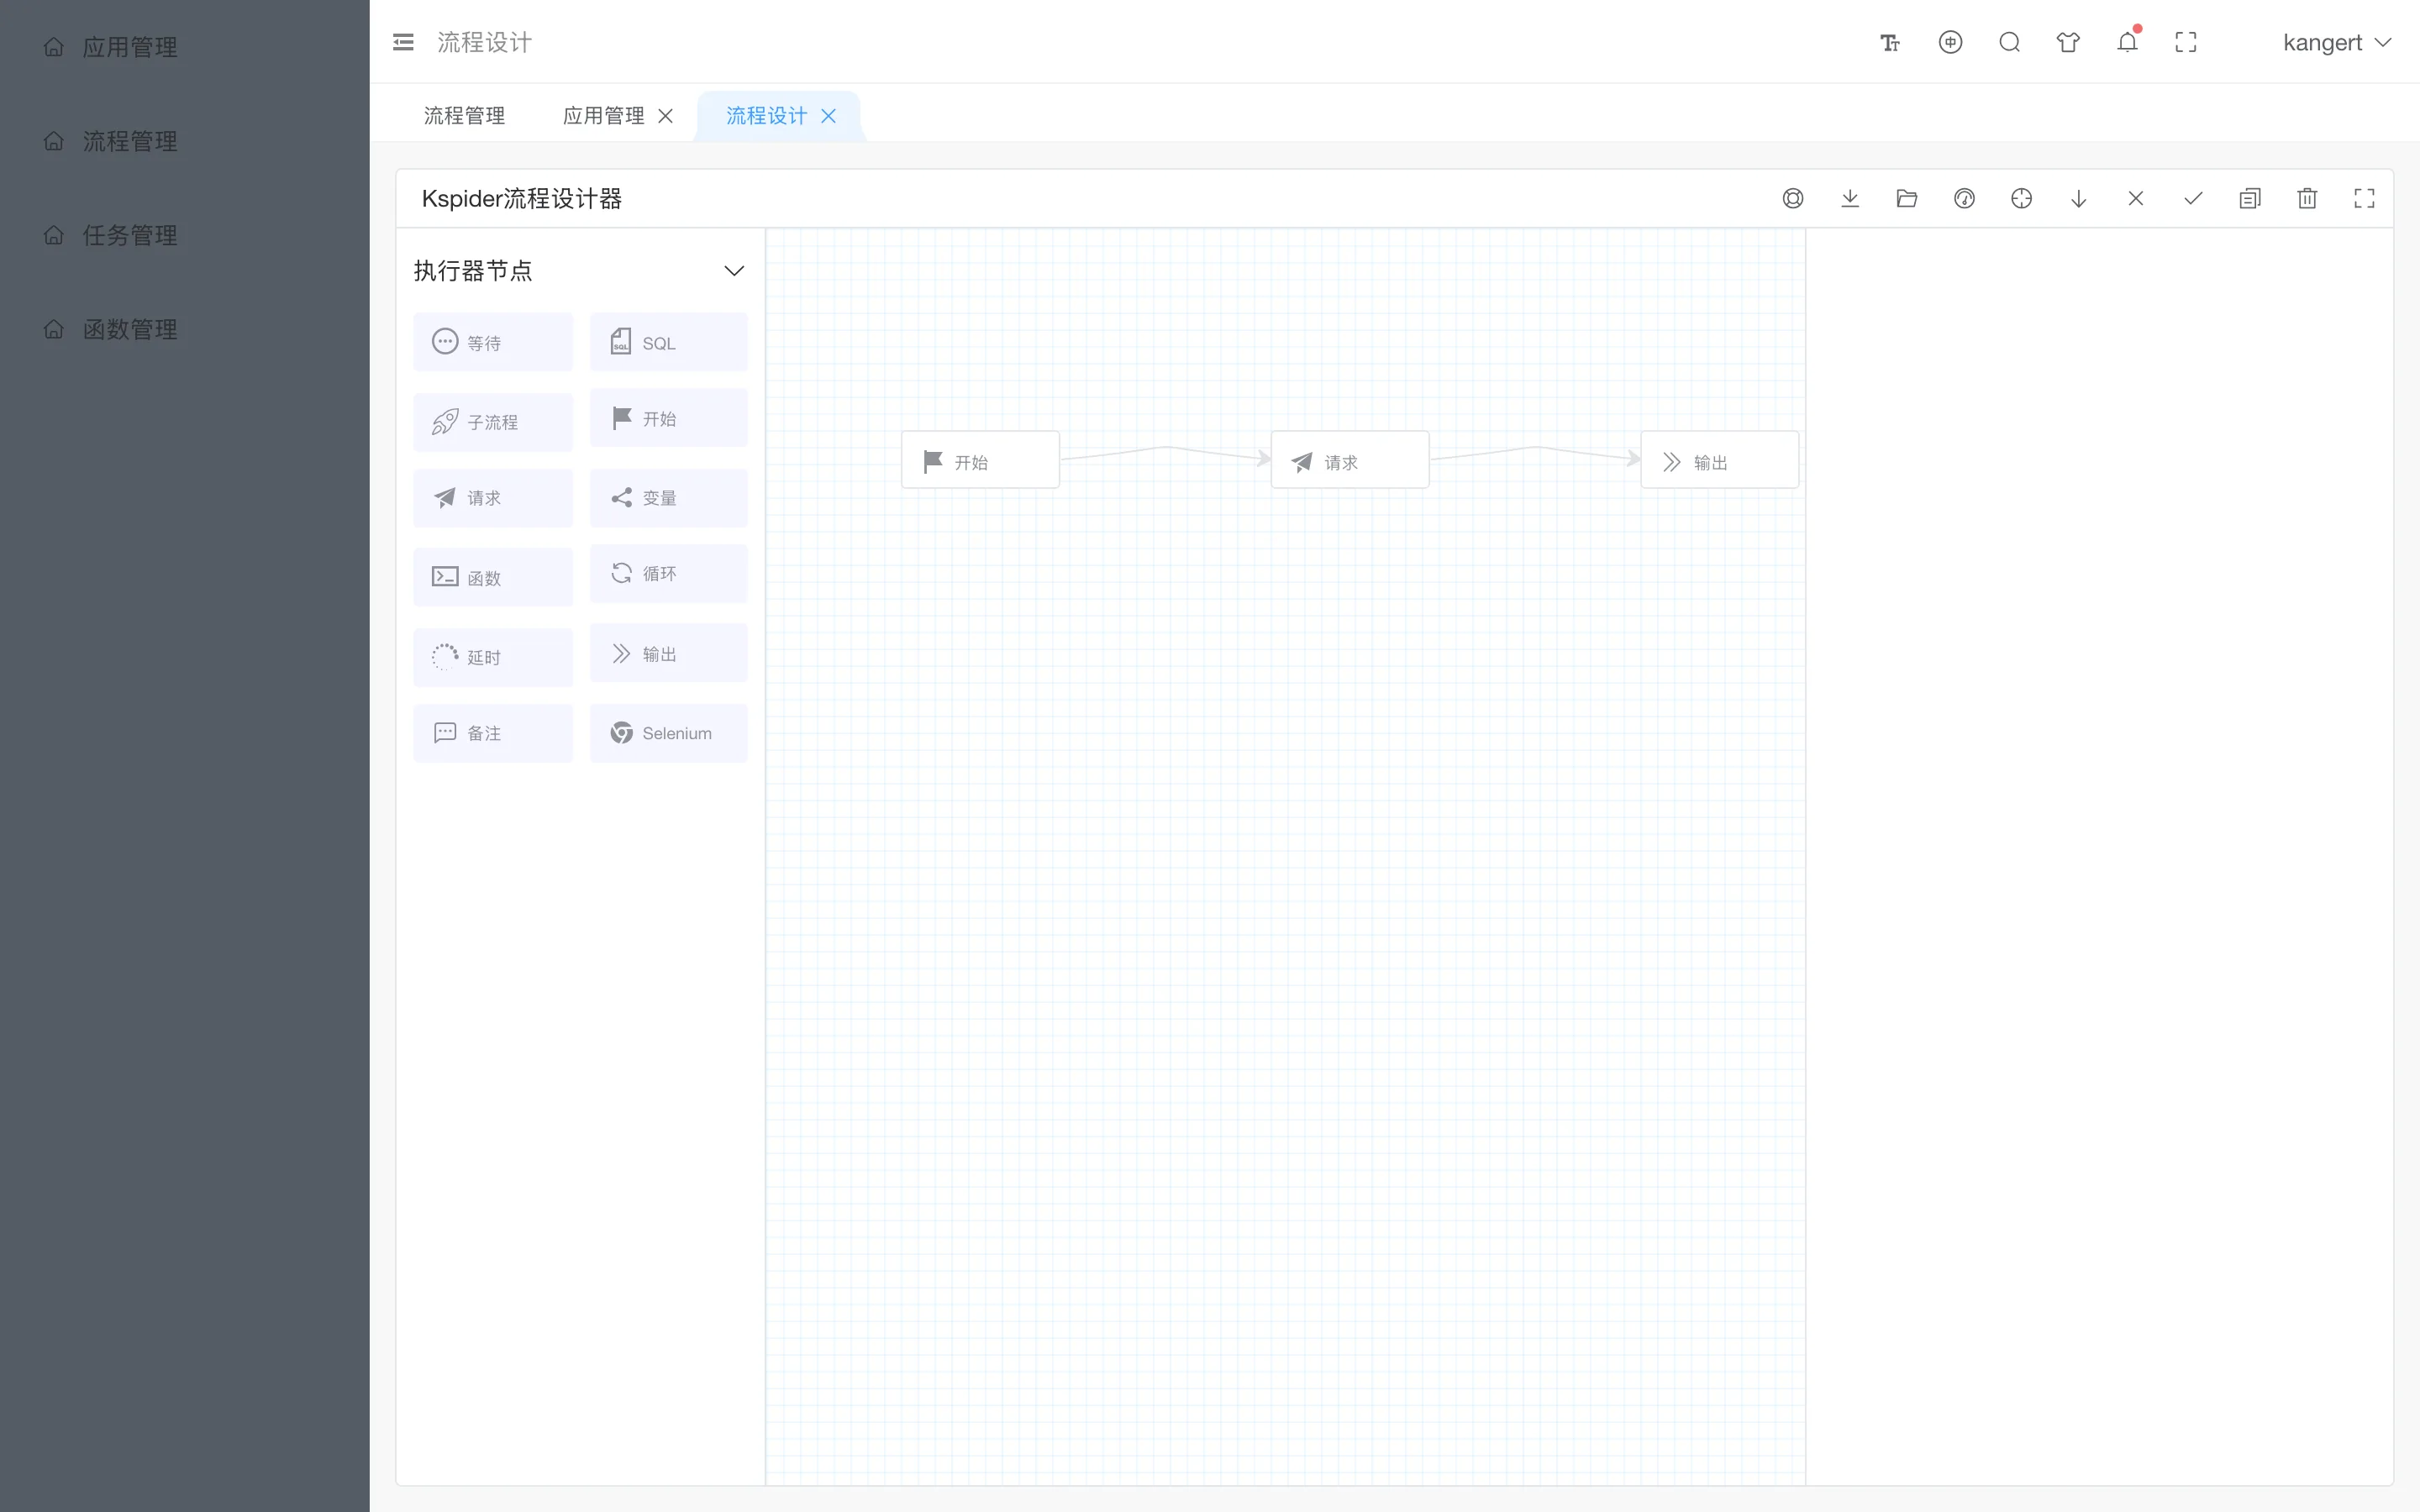Open the folder icon in designer toolbar
Viewport: 2420px width, 1512px height.
(x=1907, y=198)
